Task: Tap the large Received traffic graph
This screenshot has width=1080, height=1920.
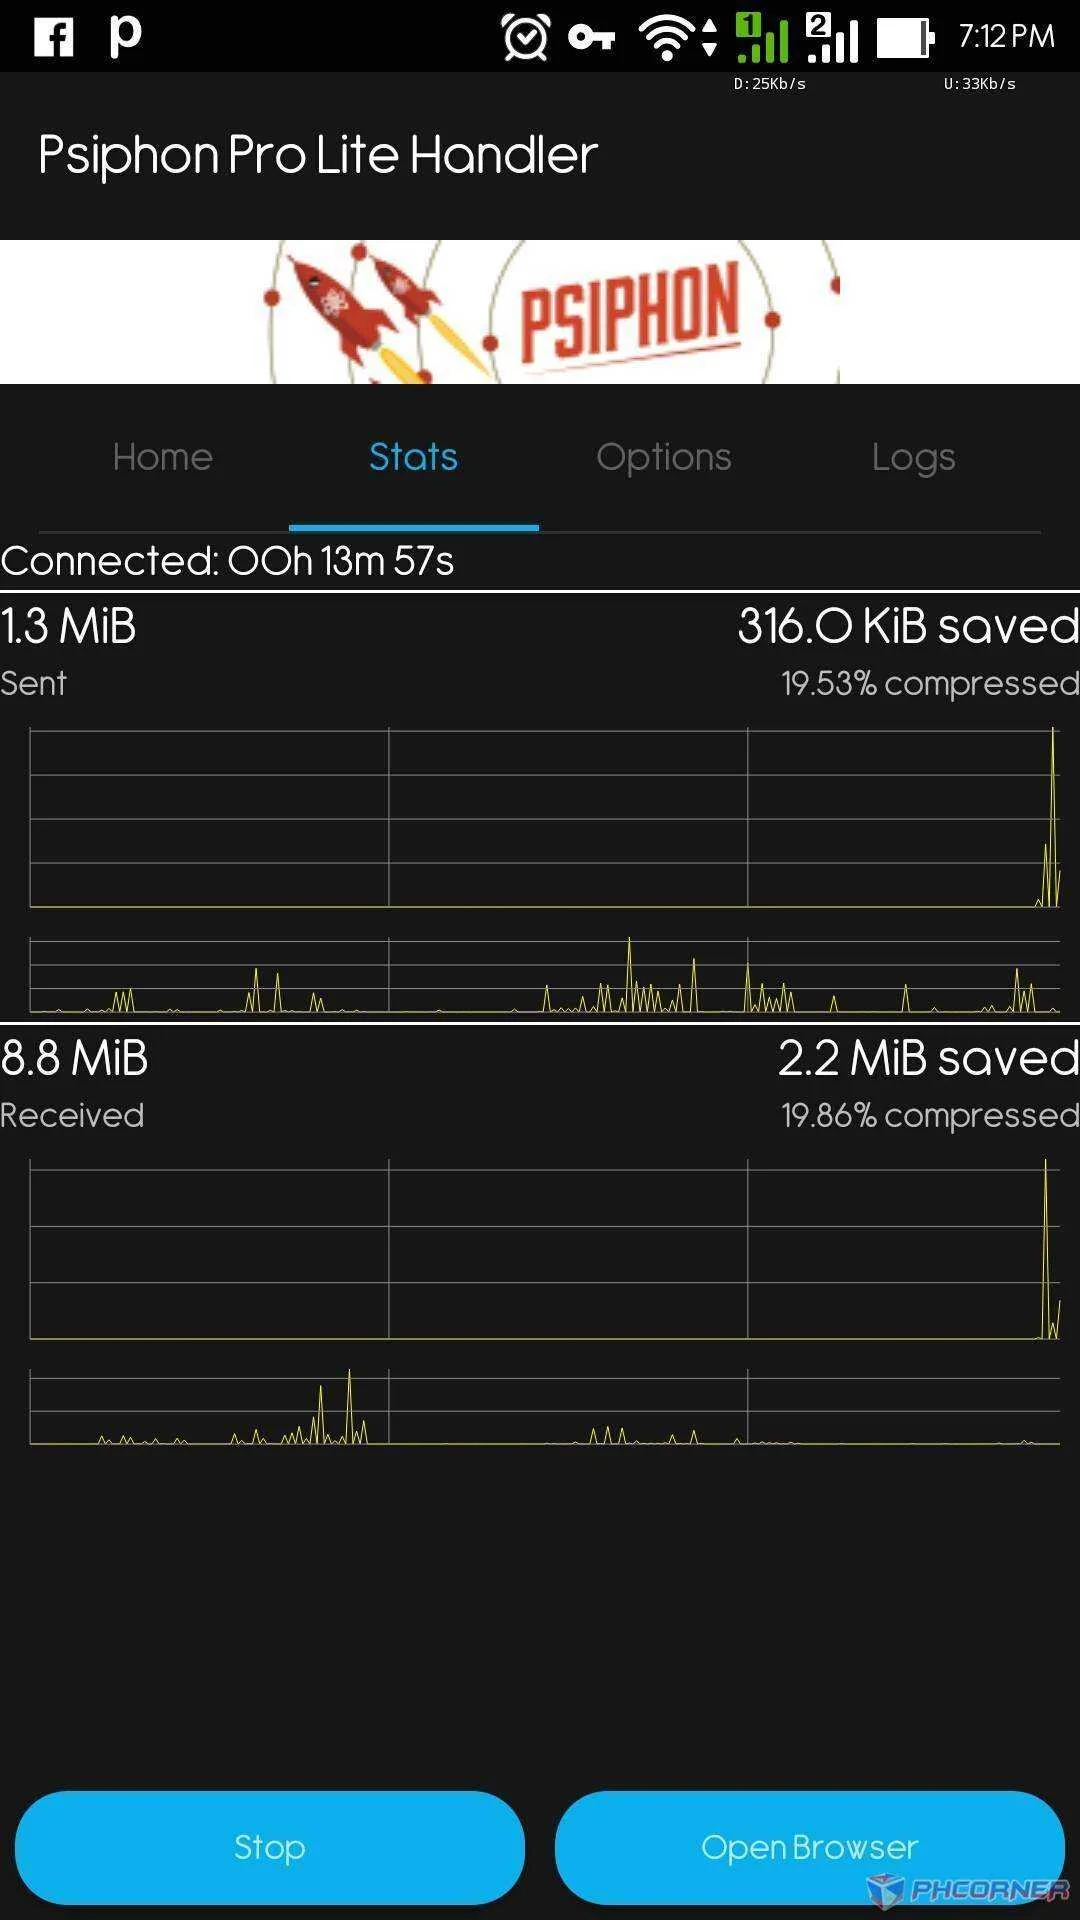Action: (545, 1249)
